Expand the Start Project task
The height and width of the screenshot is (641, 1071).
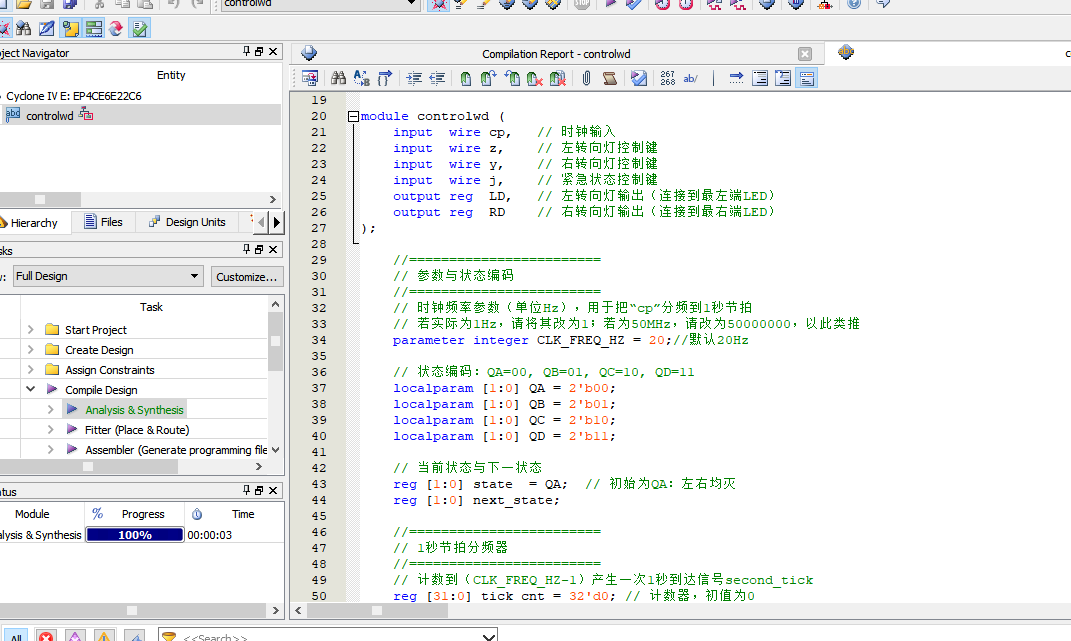(x=31, y=329)
